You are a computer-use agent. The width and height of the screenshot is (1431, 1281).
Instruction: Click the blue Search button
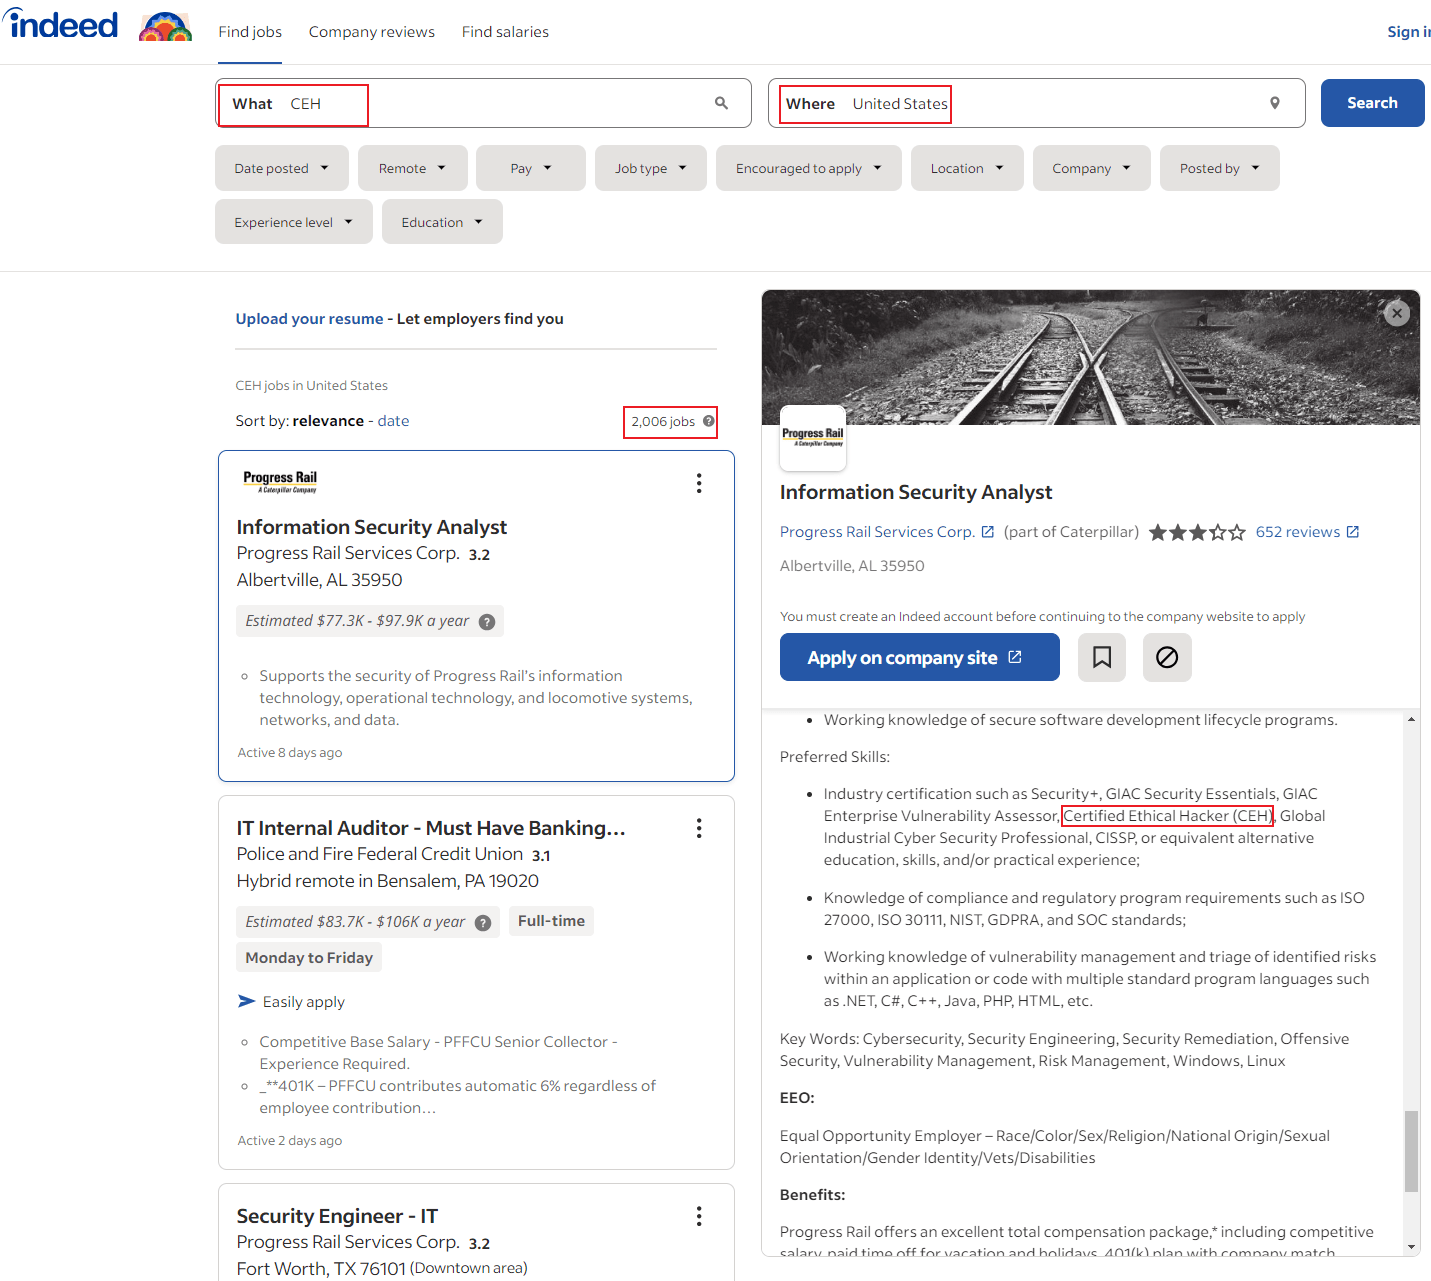[x=1372, y=103]
